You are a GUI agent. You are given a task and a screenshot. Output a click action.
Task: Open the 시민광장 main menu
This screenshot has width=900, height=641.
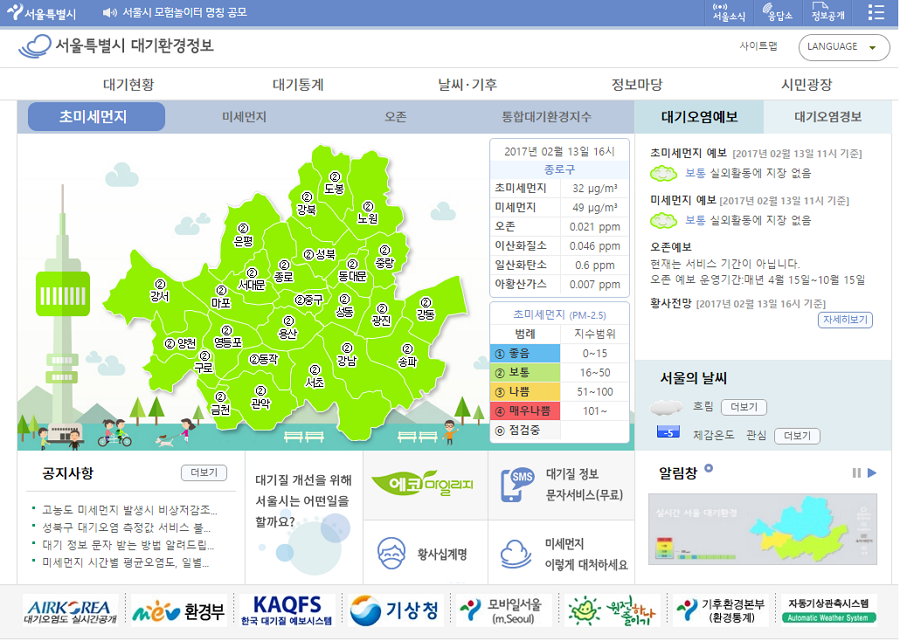click(806, 85)
